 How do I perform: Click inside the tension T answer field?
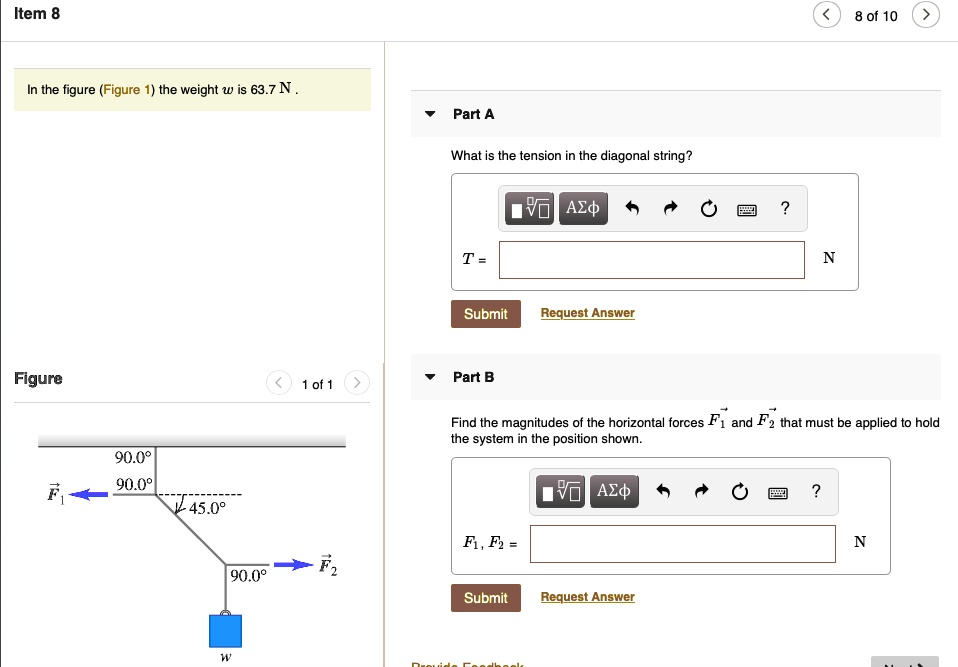[650, 259]
